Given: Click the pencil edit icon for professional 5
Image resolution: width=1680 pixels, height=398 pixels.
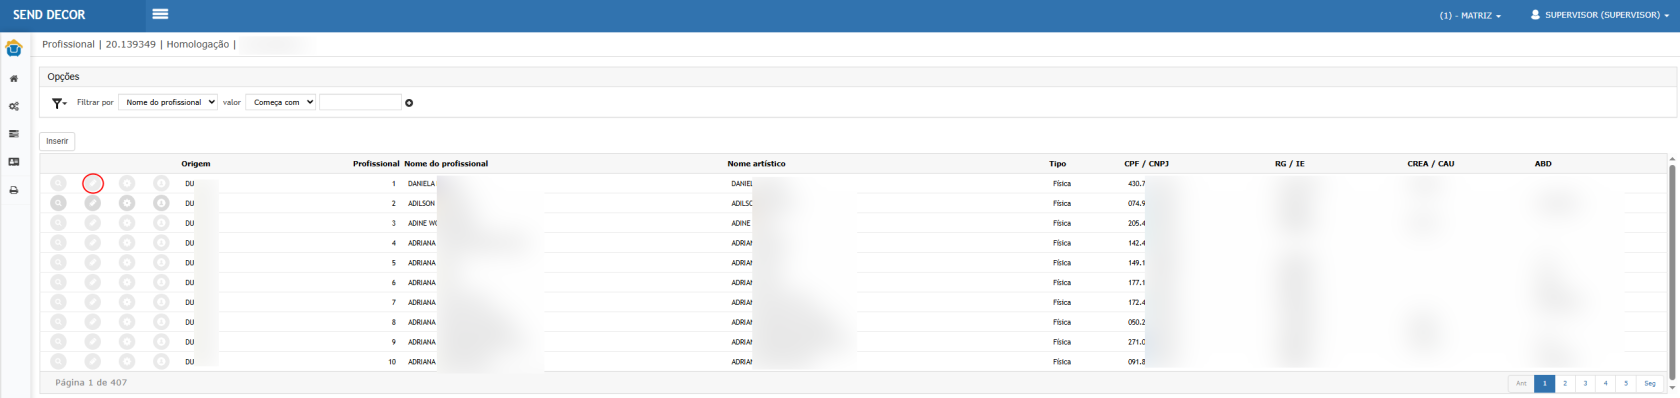Looking at the screenshot, I should [x=93, y=263].
